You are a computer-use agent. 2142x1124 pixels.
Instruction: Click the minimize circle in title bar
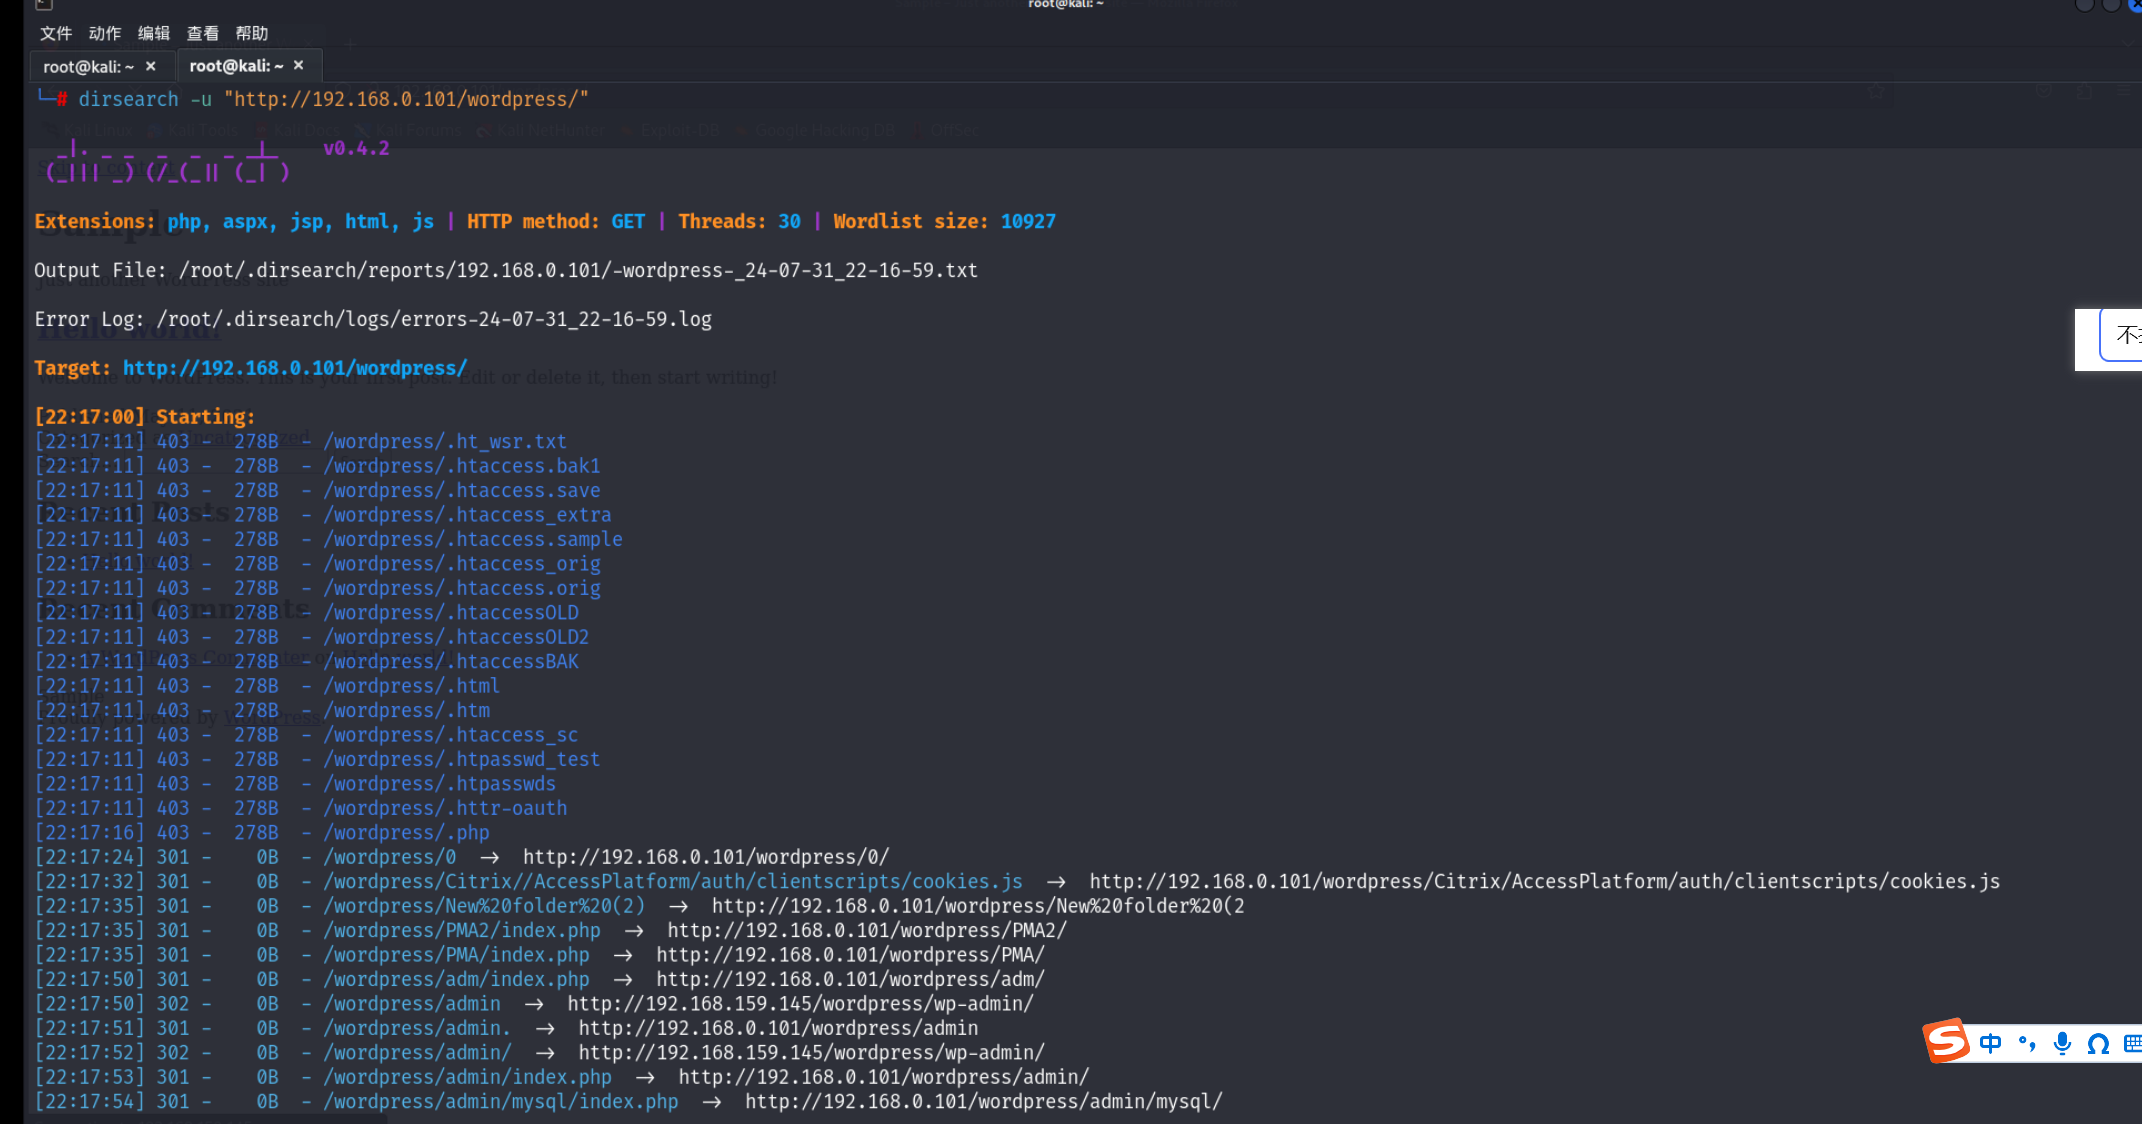2084,5
